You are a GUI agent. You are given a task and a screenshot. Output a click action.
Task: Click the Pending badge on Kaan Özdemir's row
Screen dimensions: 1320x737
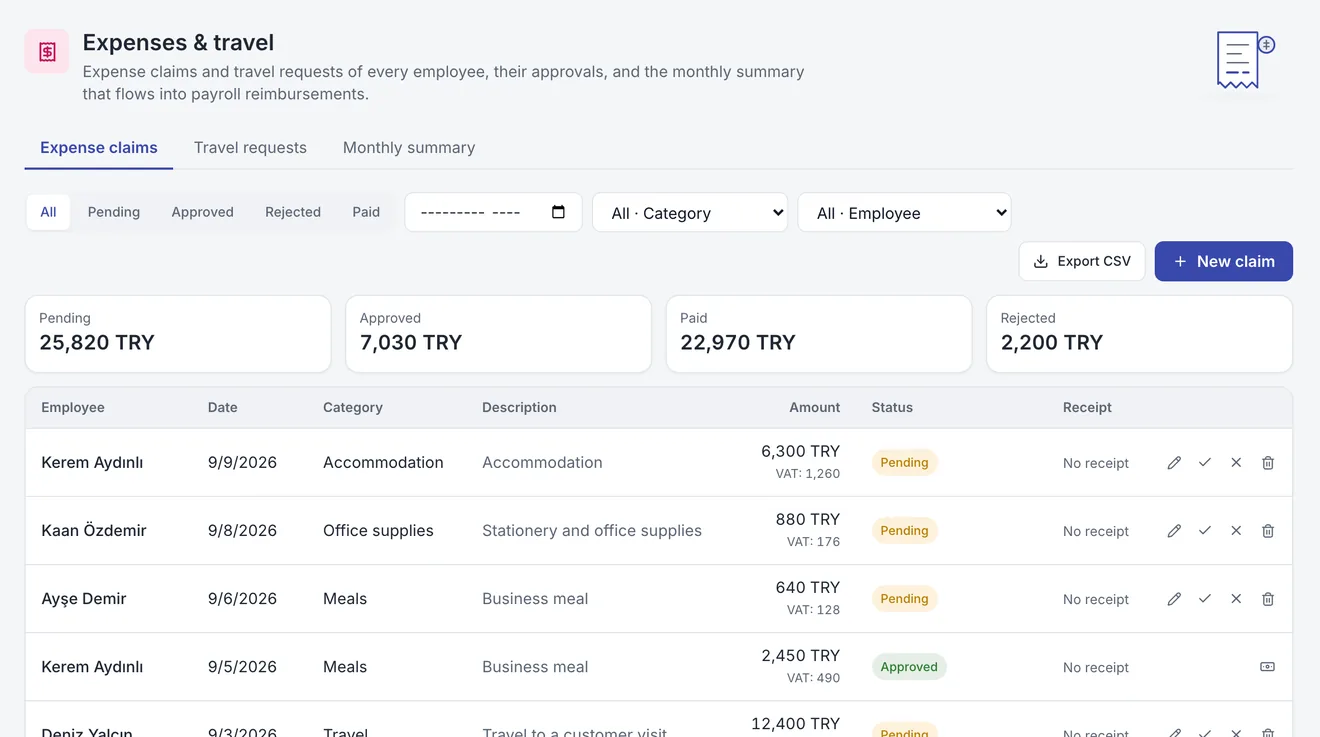pos(904,531)
